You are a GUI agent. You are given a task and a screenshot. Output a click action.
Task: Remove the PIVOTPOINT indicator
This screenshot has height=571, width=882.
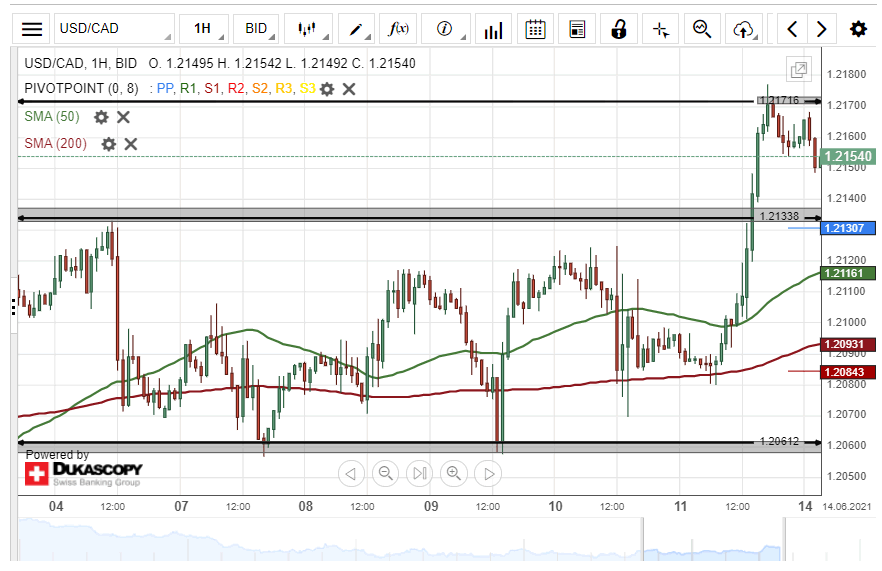(349, 89)
